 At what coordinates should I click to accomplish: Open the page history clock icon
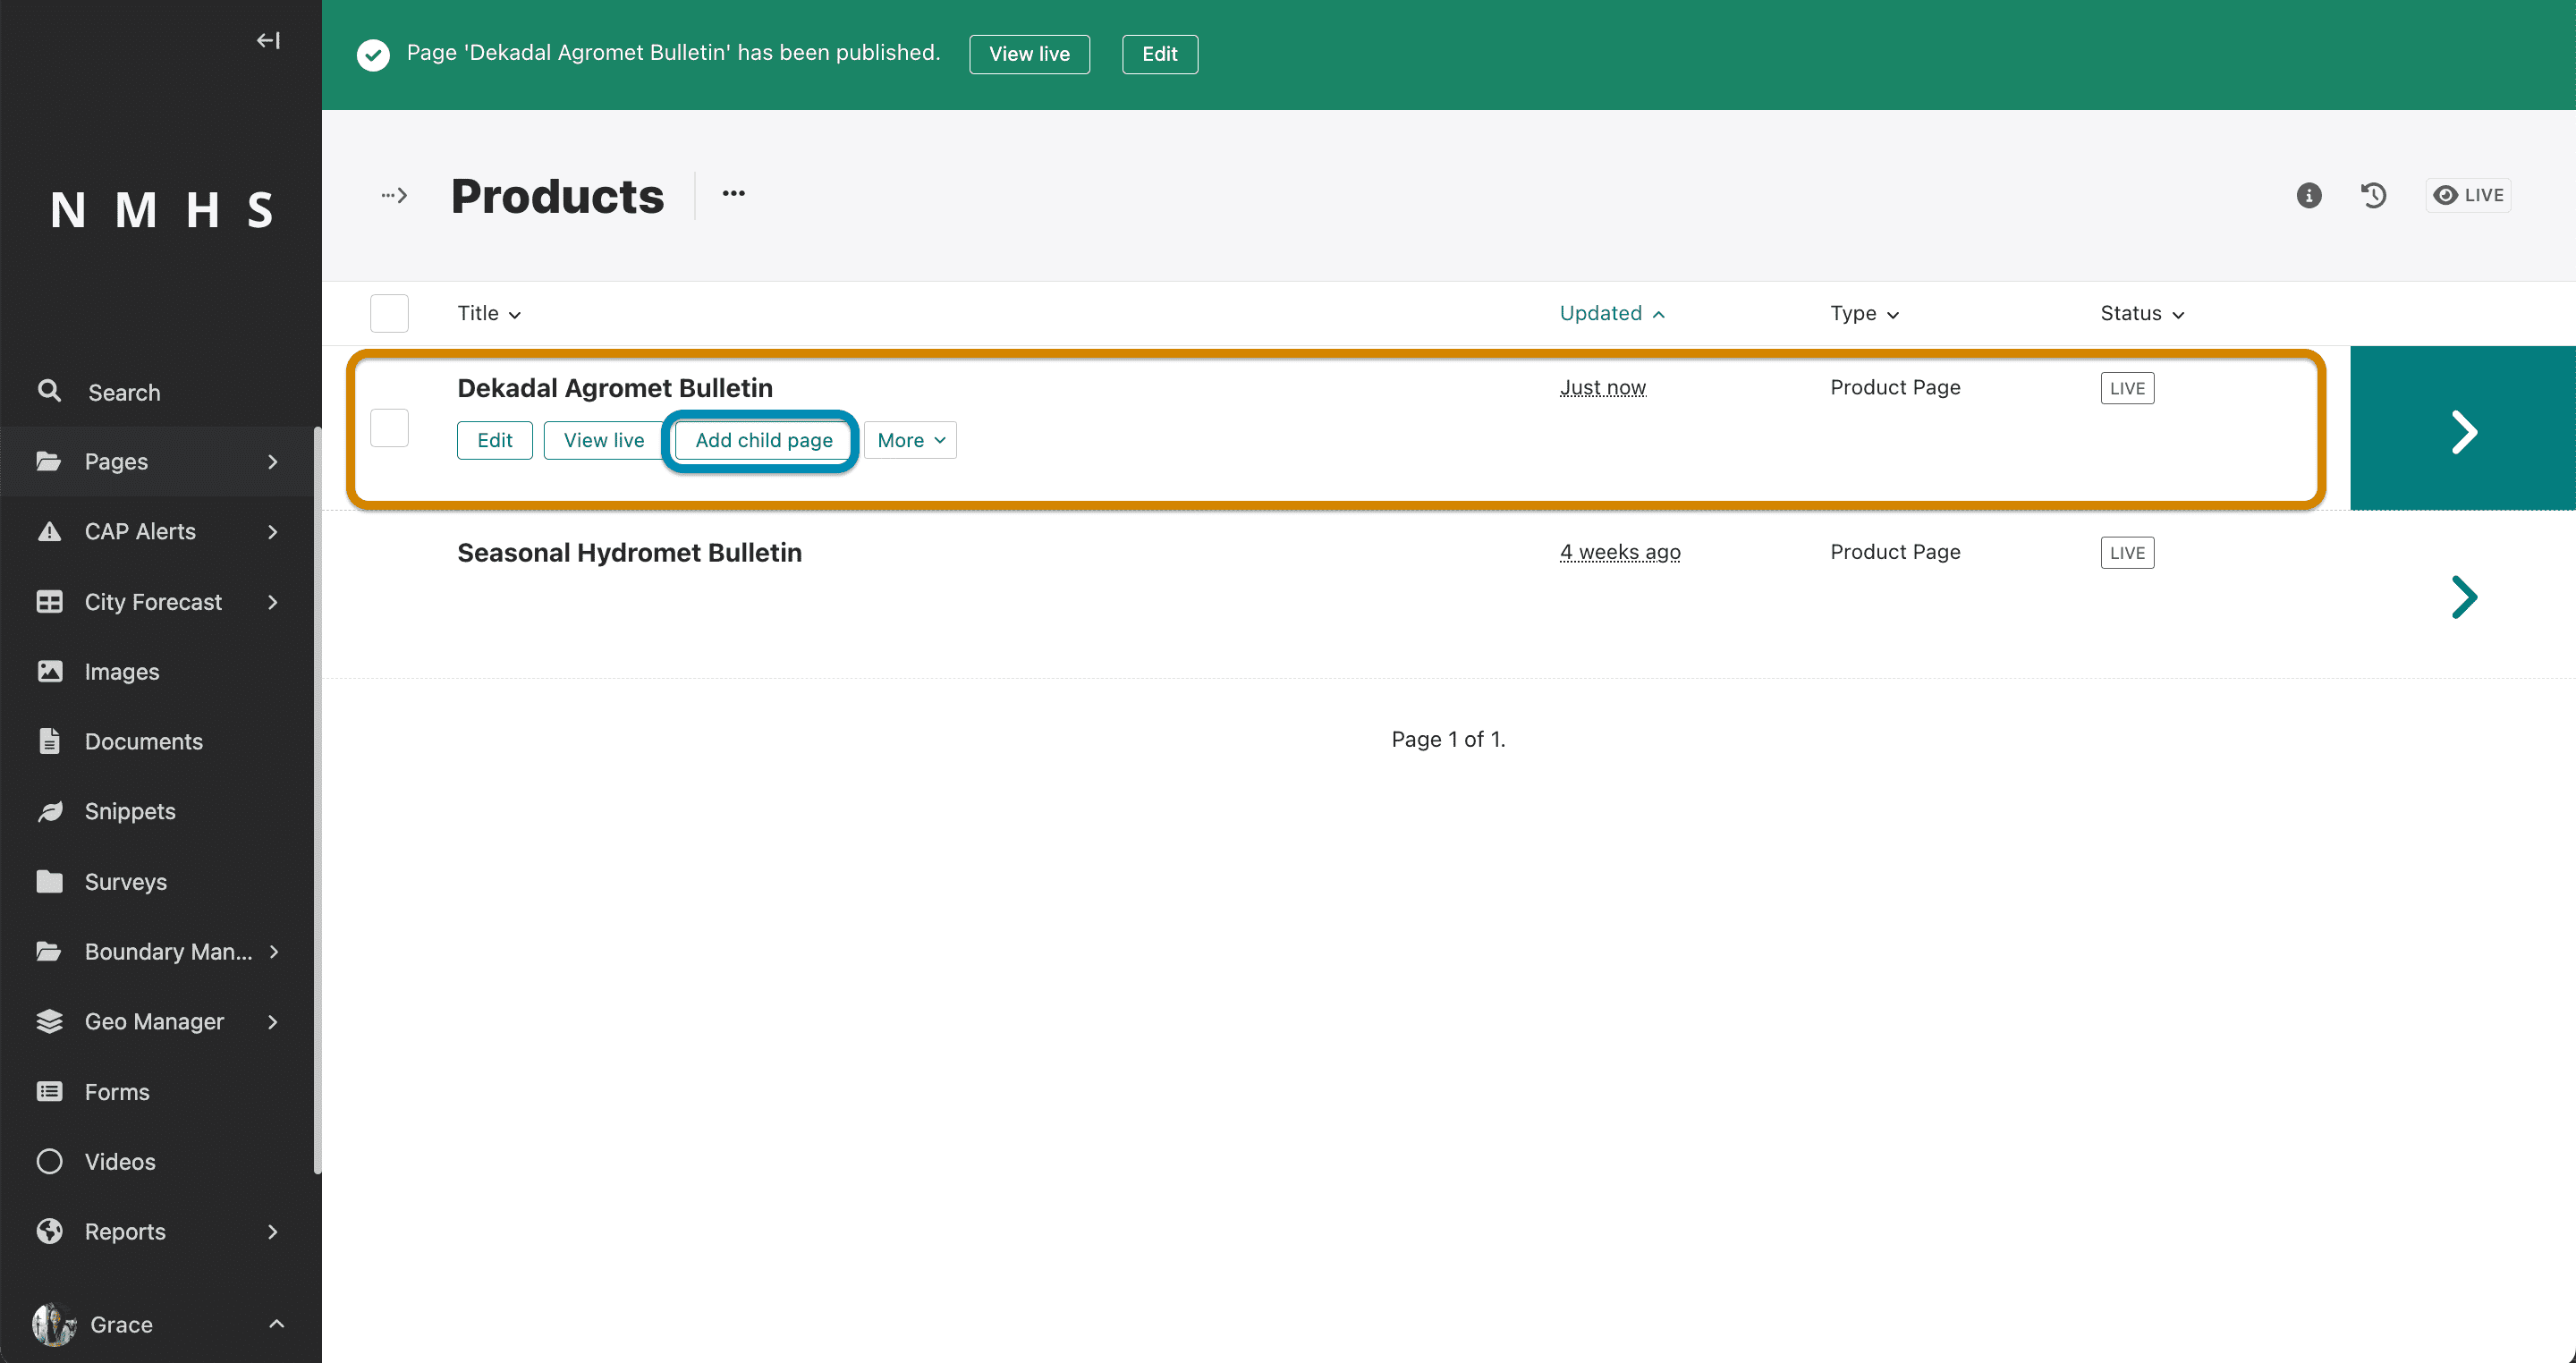(2373, 195)
